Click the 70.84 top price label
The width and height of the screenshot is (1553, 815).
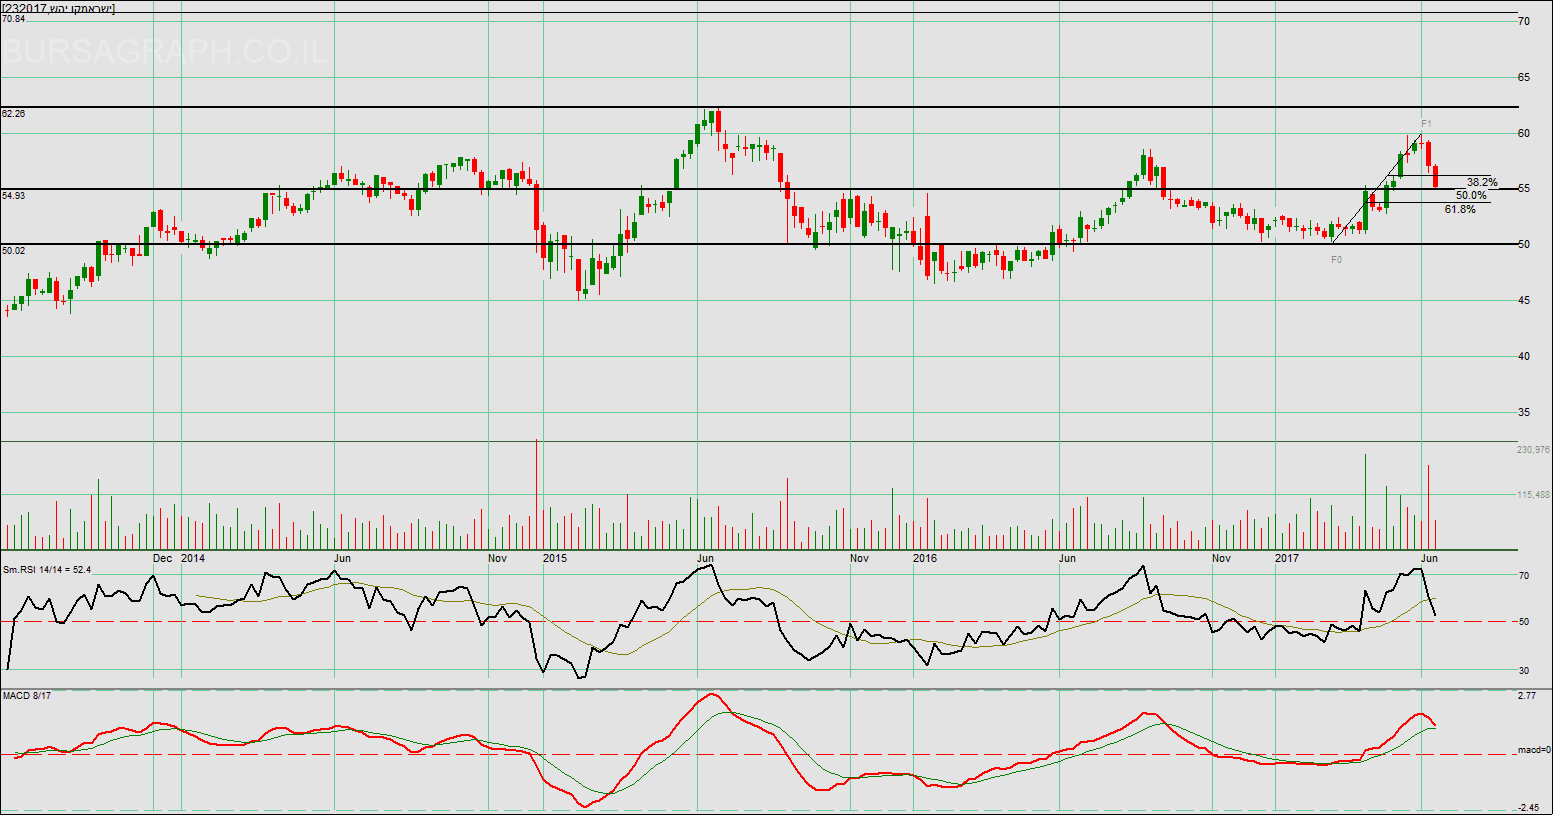(x=14, y=19)
